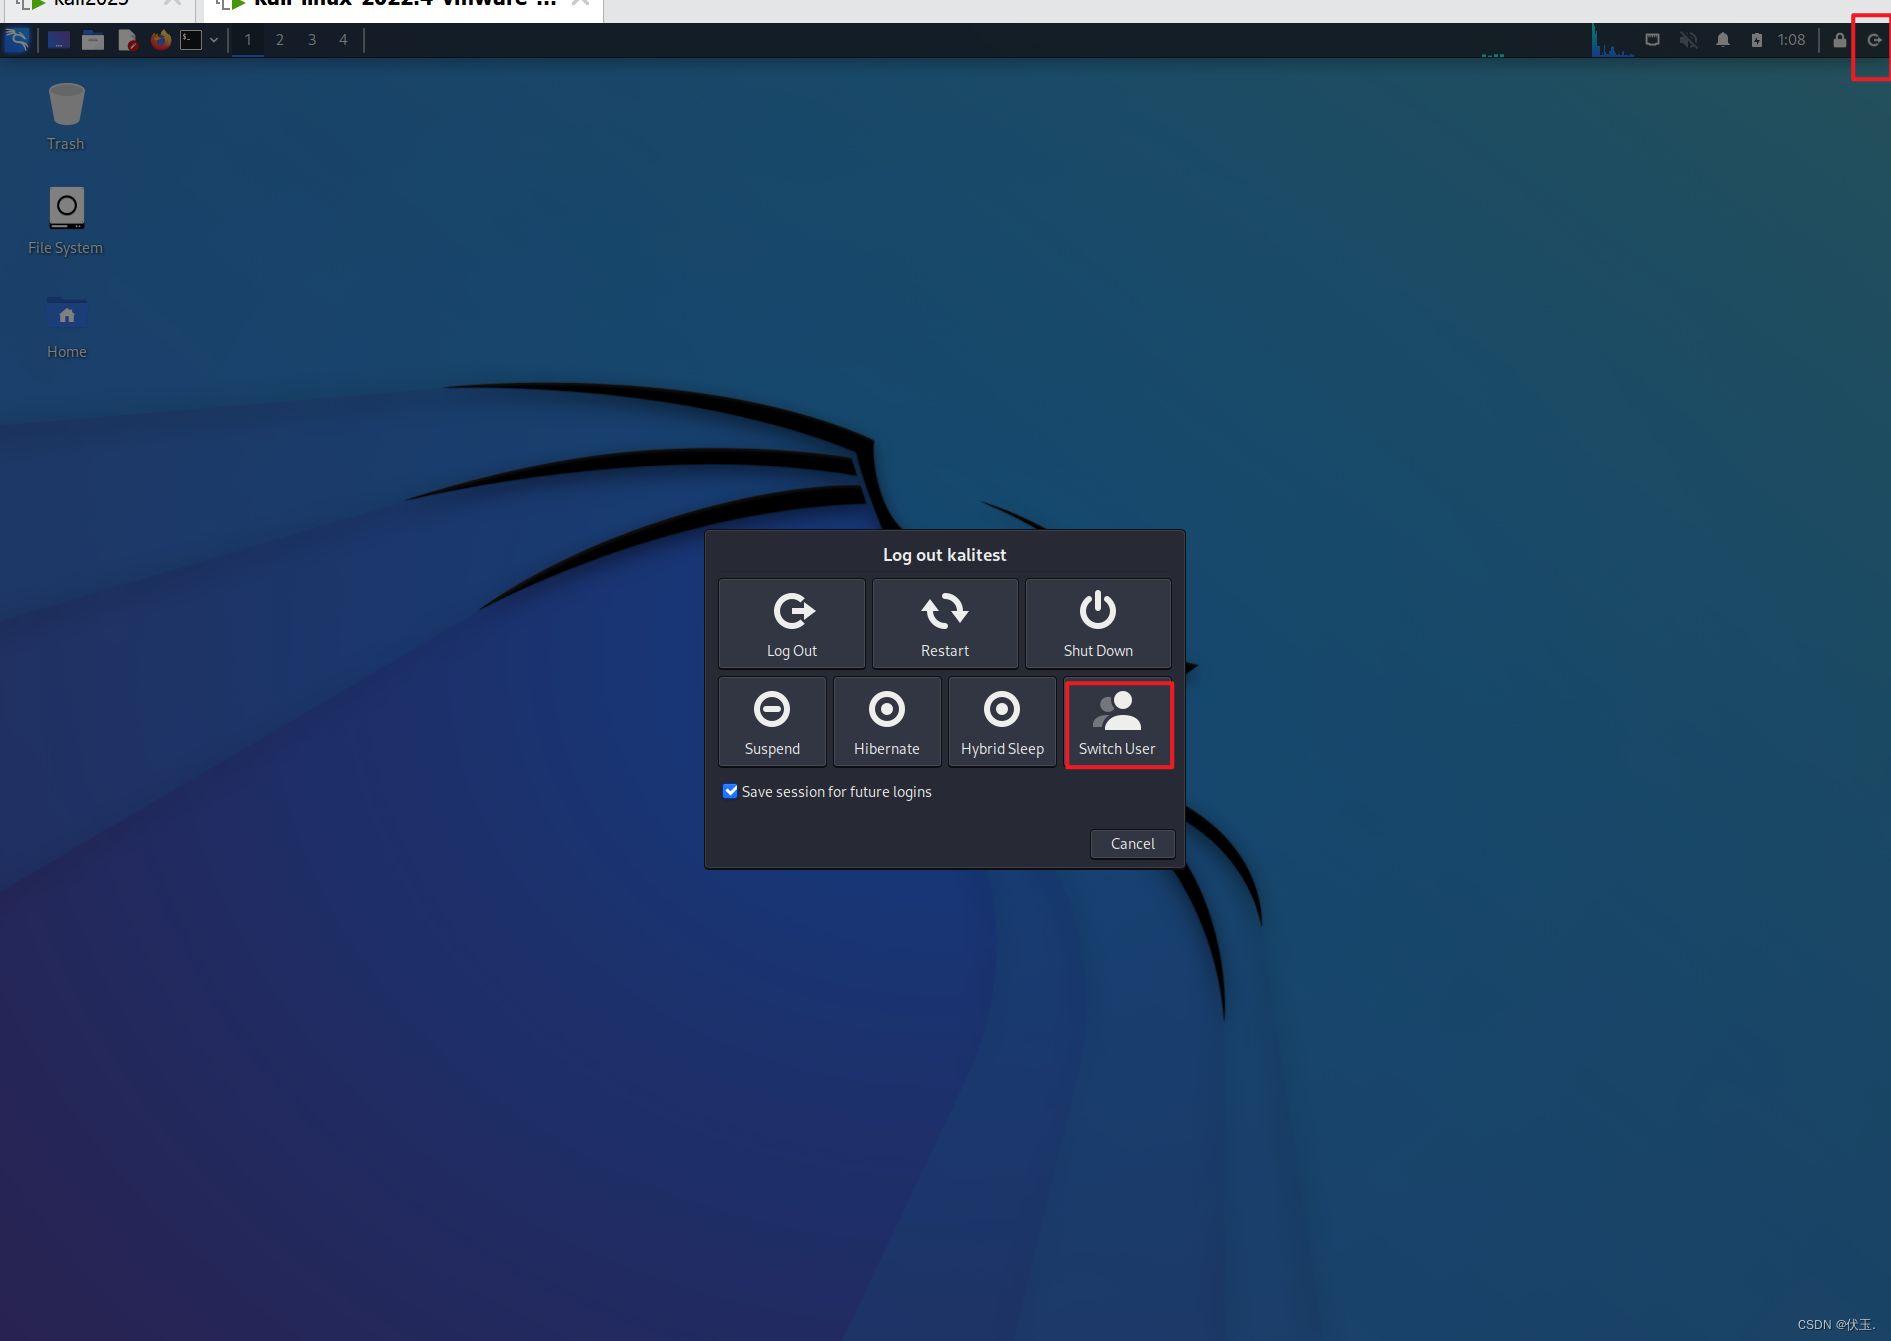
Task: Select the Home folder desktop icon
Action: coord(66,326)
